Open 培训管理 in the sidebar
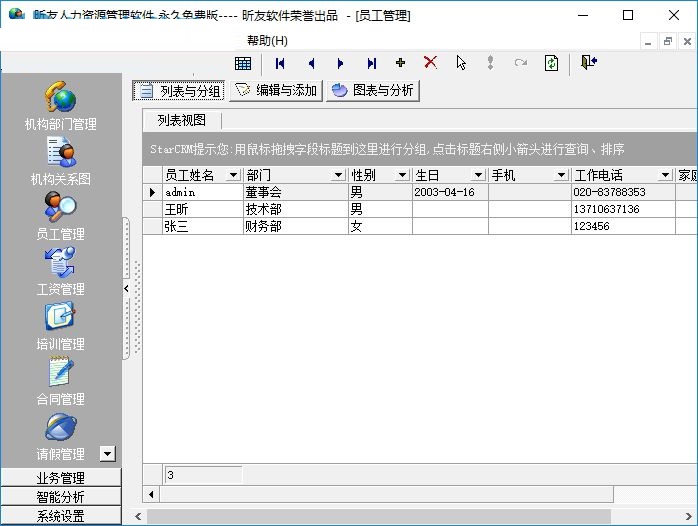 click(x=61, y=327)
